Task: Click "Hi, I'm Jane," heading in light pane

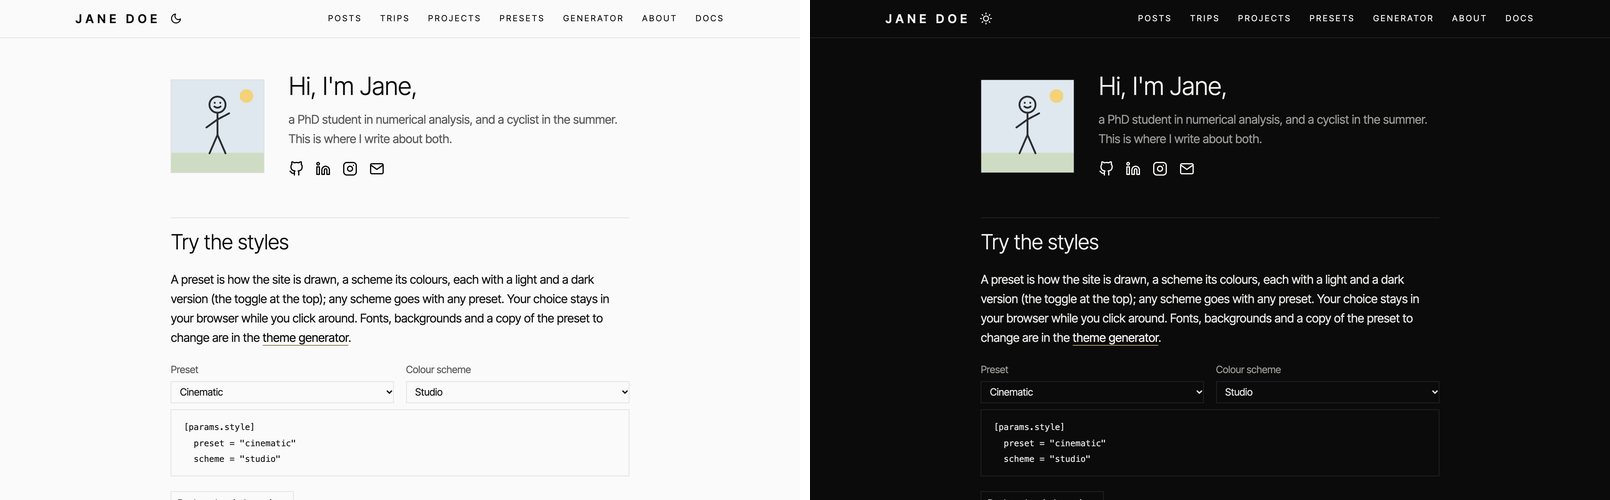Action: coord(353,87)
